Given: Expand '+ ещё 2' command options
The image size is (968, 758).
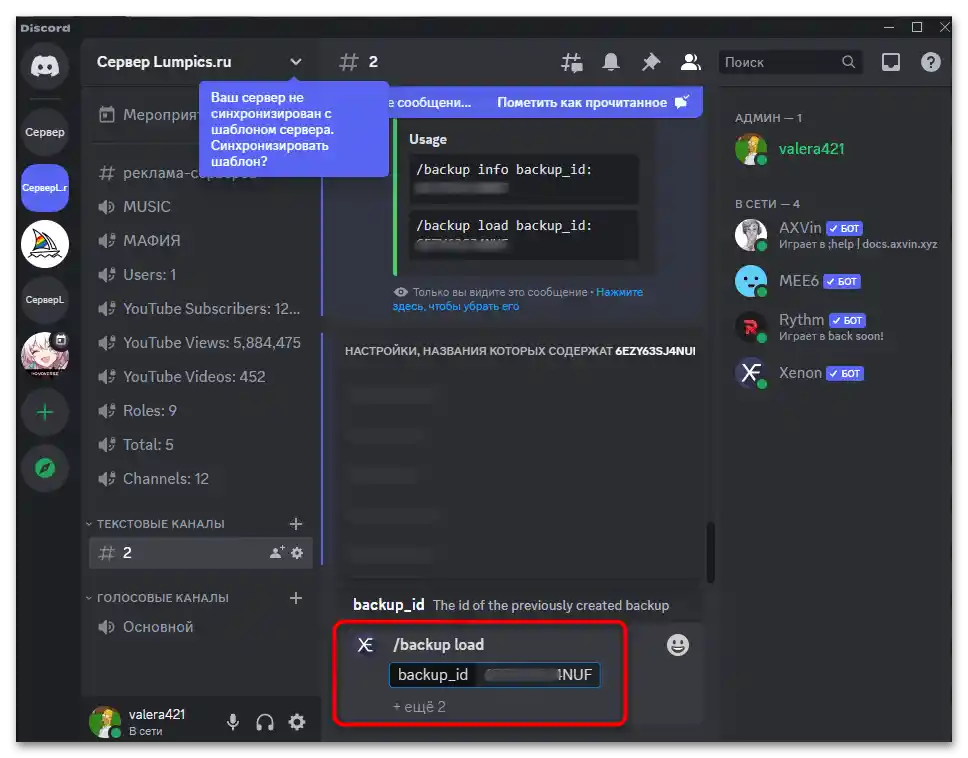Looking at the screenshot, I should coord(419,707).
